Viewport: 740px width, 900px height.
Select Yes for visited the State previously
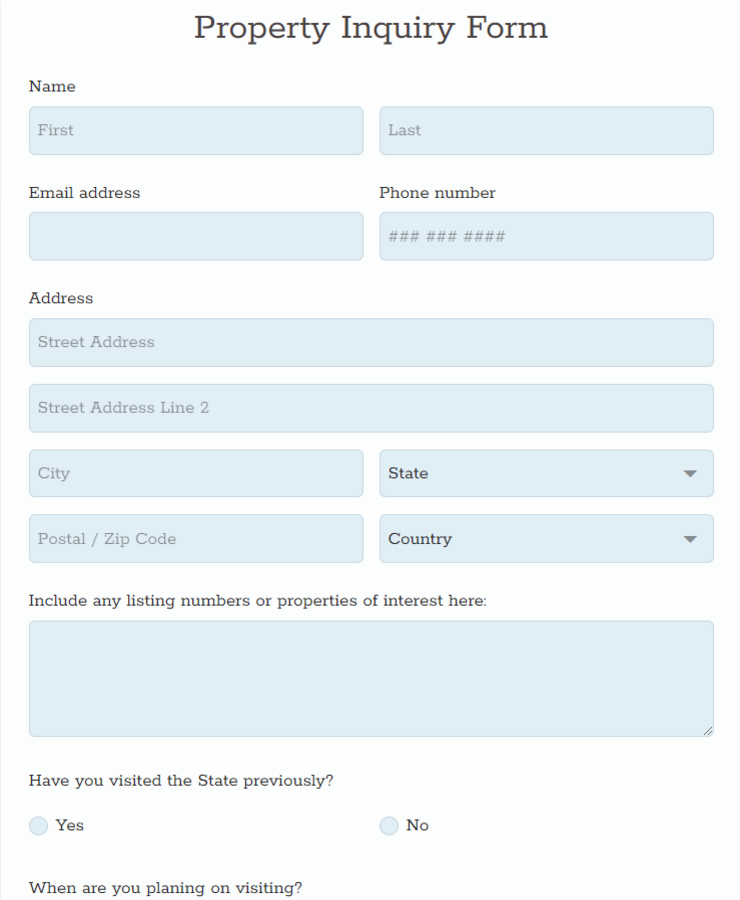(x=38, y=825)
